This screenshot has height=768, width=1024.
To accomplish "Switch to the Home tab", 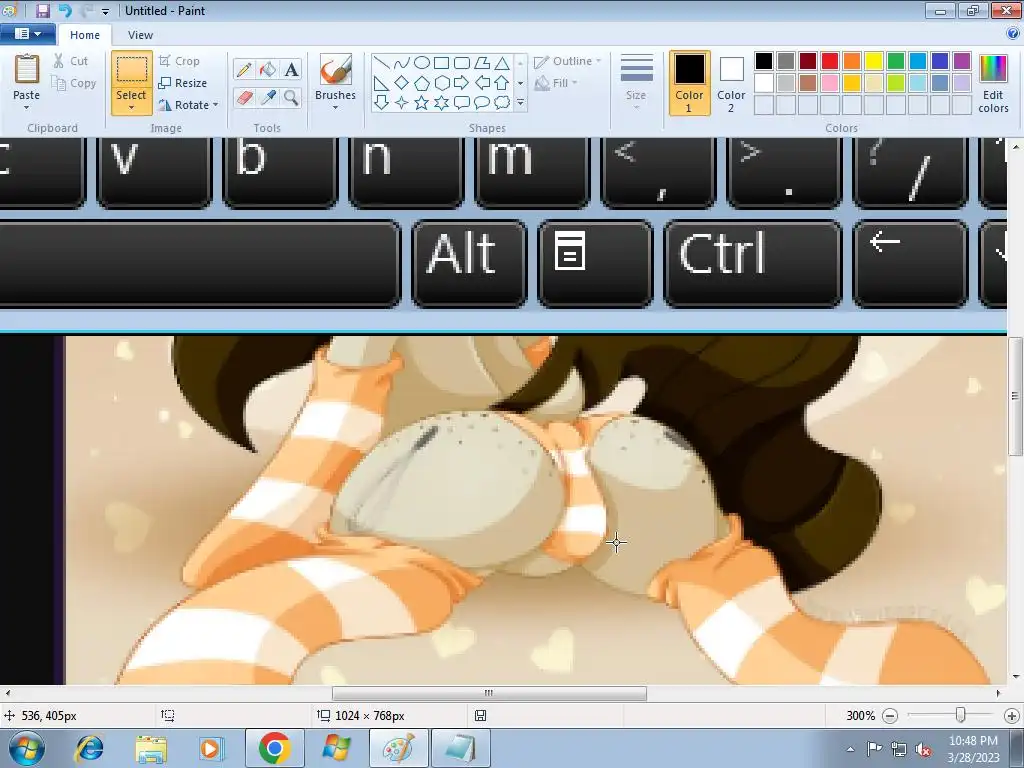I will coord(85,35).
